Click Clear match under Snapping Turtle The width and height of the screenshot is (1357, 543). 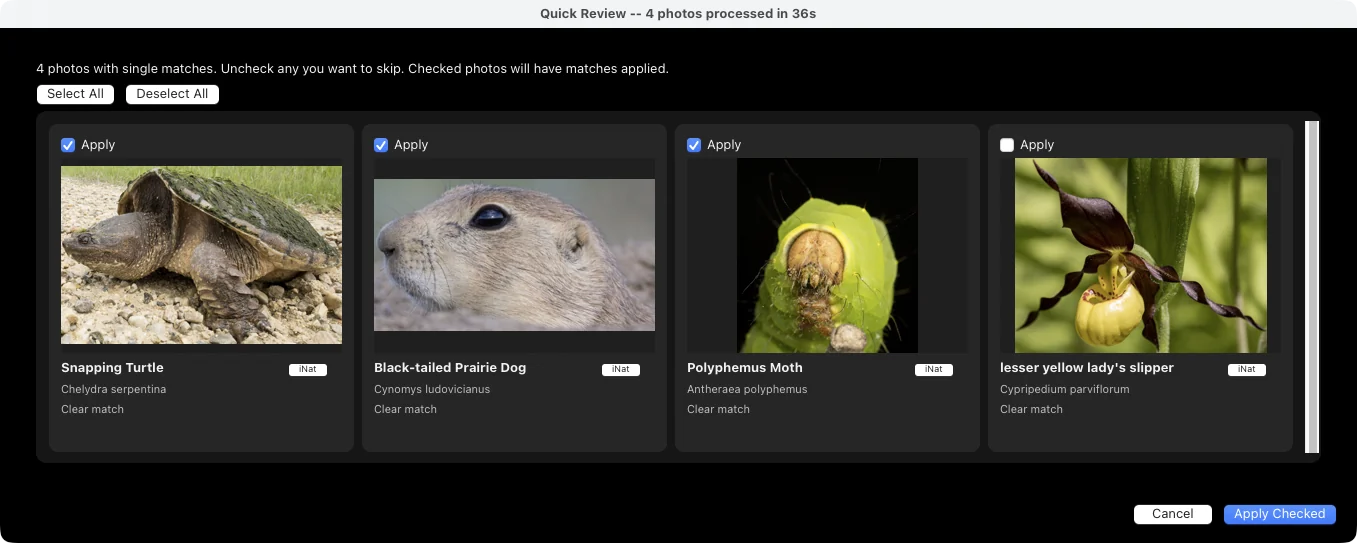[92, 409]
